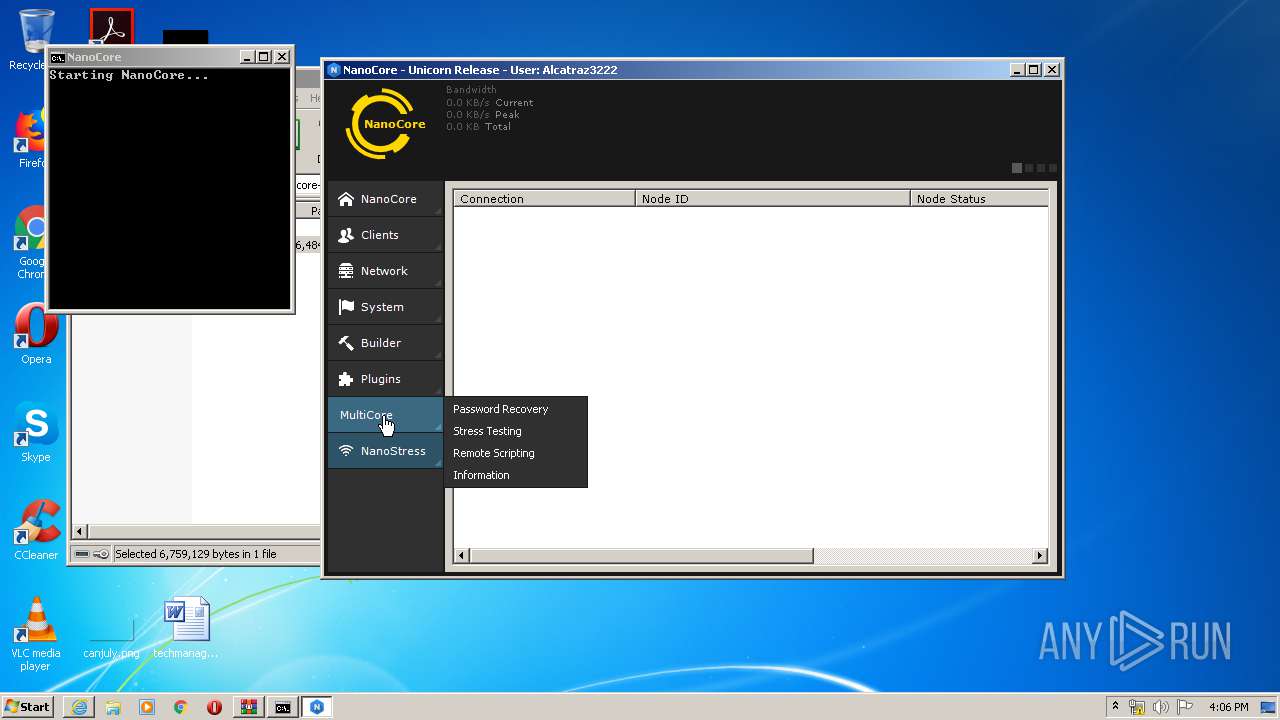The width and height of the screenshot is (1280, 720).
Task: Switch to command prompt taskbar button
Action: [283, 707]
